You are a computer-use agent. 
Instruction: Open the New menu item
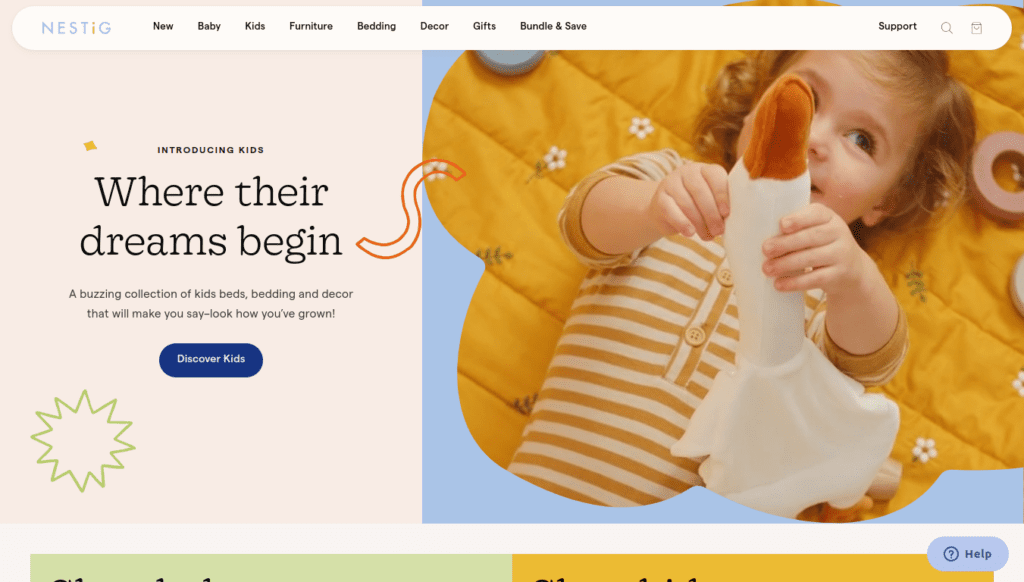pyautogui.click(x=163, y=26)
